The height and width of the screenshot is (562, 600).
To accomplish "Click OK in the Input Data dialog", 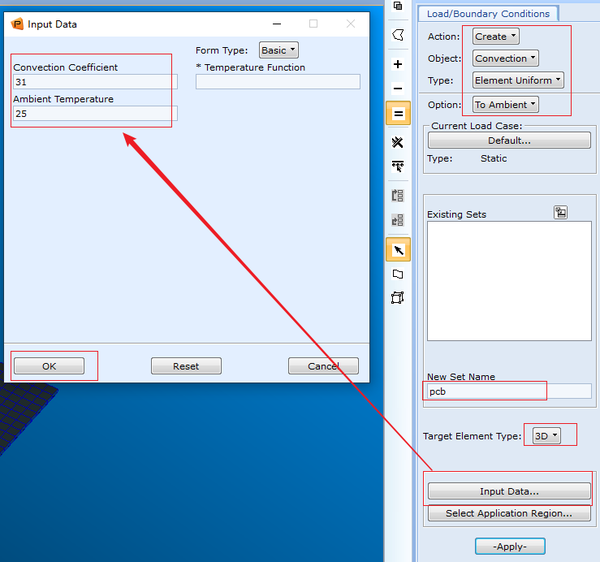I will [x=49, y=366].
